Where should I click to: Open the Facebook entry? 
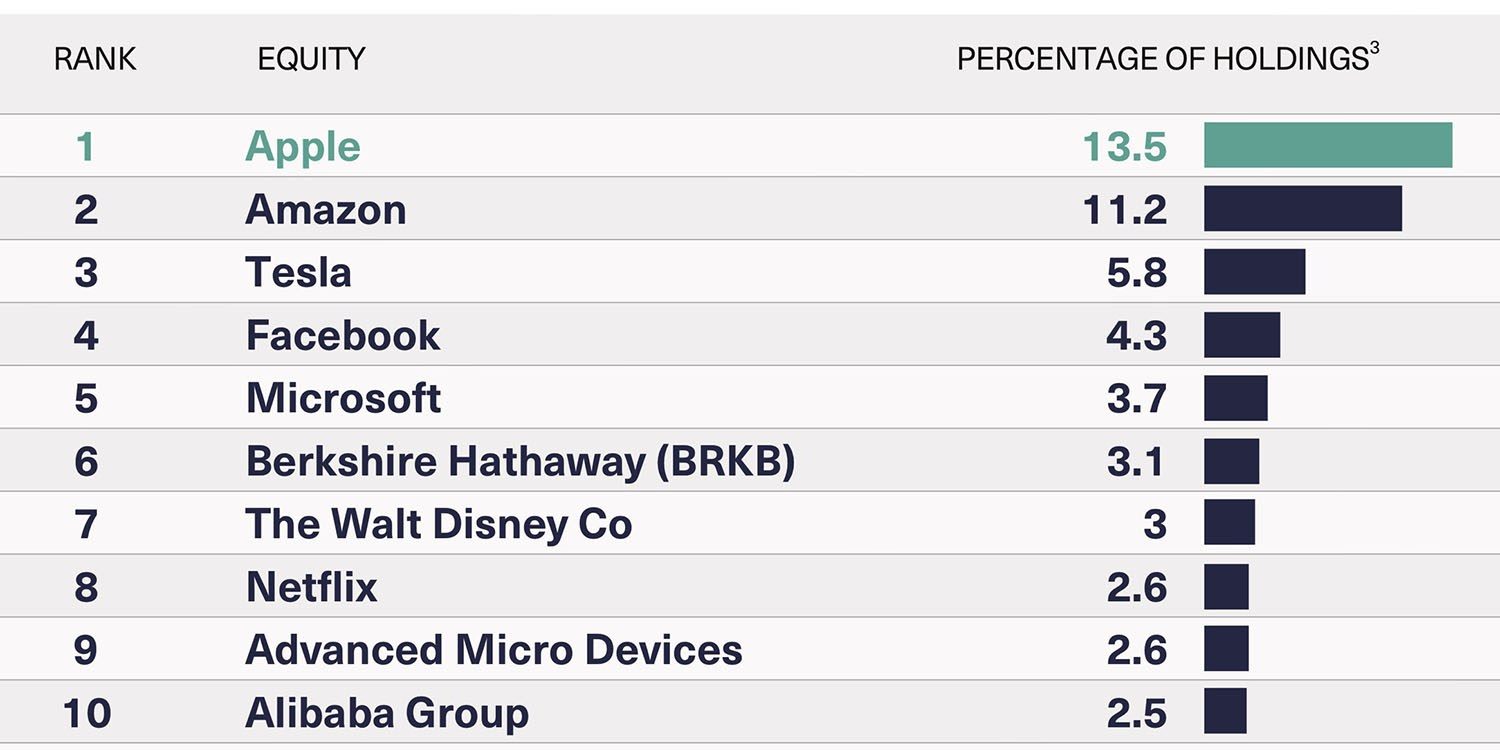click(x=342, y=336)
